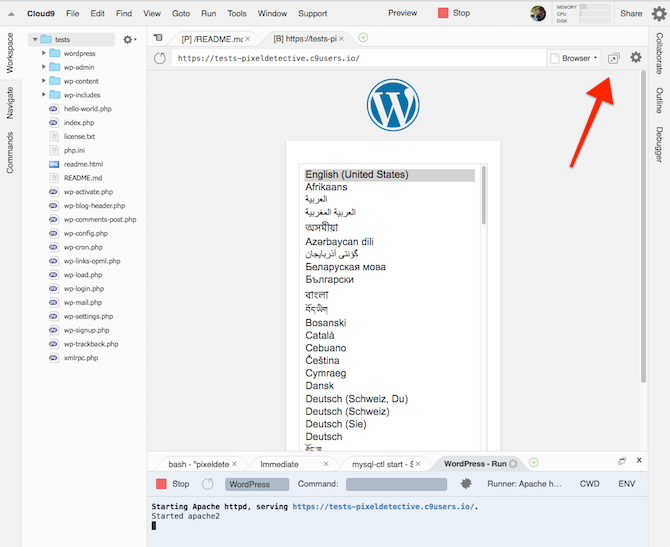Reload the preview with the refresh icon
Viewport: 670px width, 547px height.
(x=160, y=58)
